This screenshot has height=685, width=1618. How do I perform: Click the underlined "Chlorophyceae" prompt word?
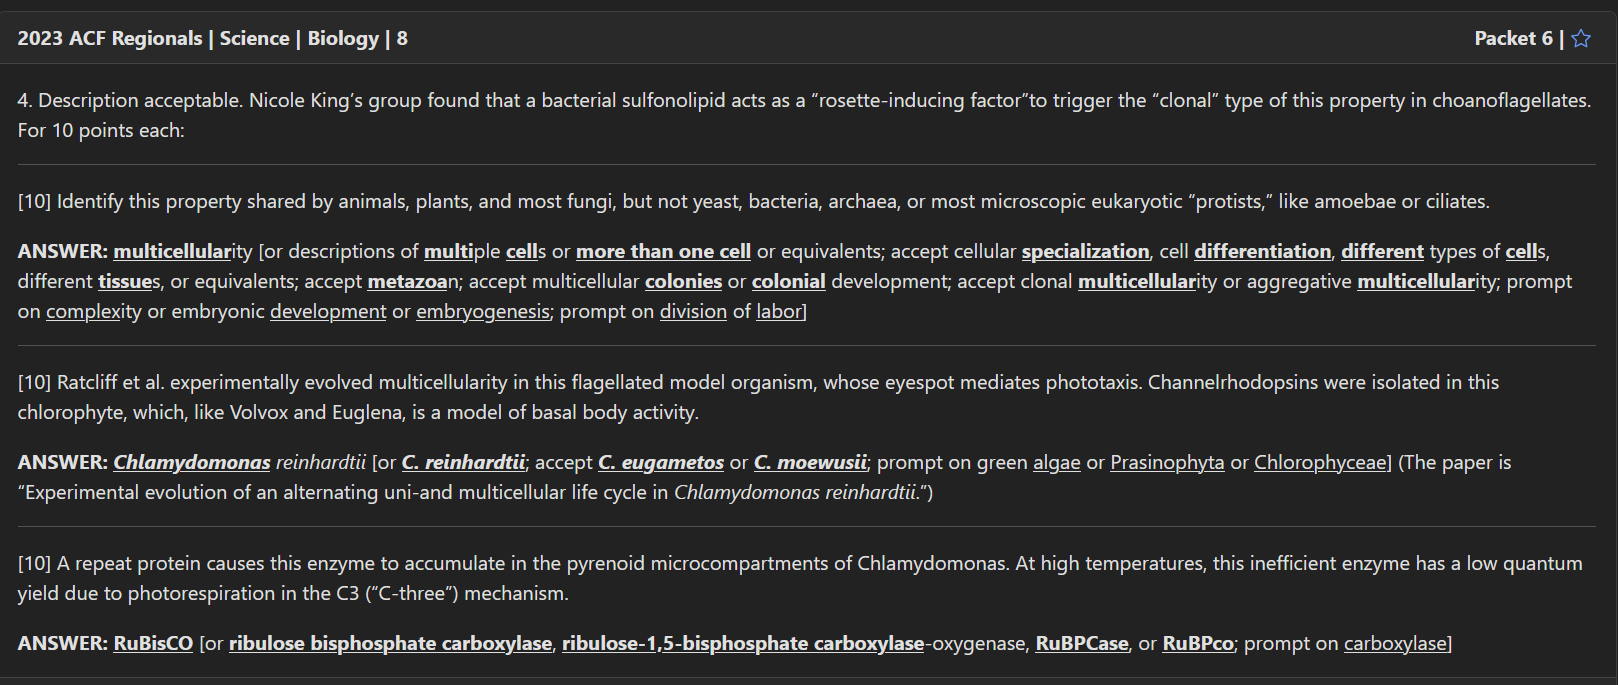(1320, 463)
